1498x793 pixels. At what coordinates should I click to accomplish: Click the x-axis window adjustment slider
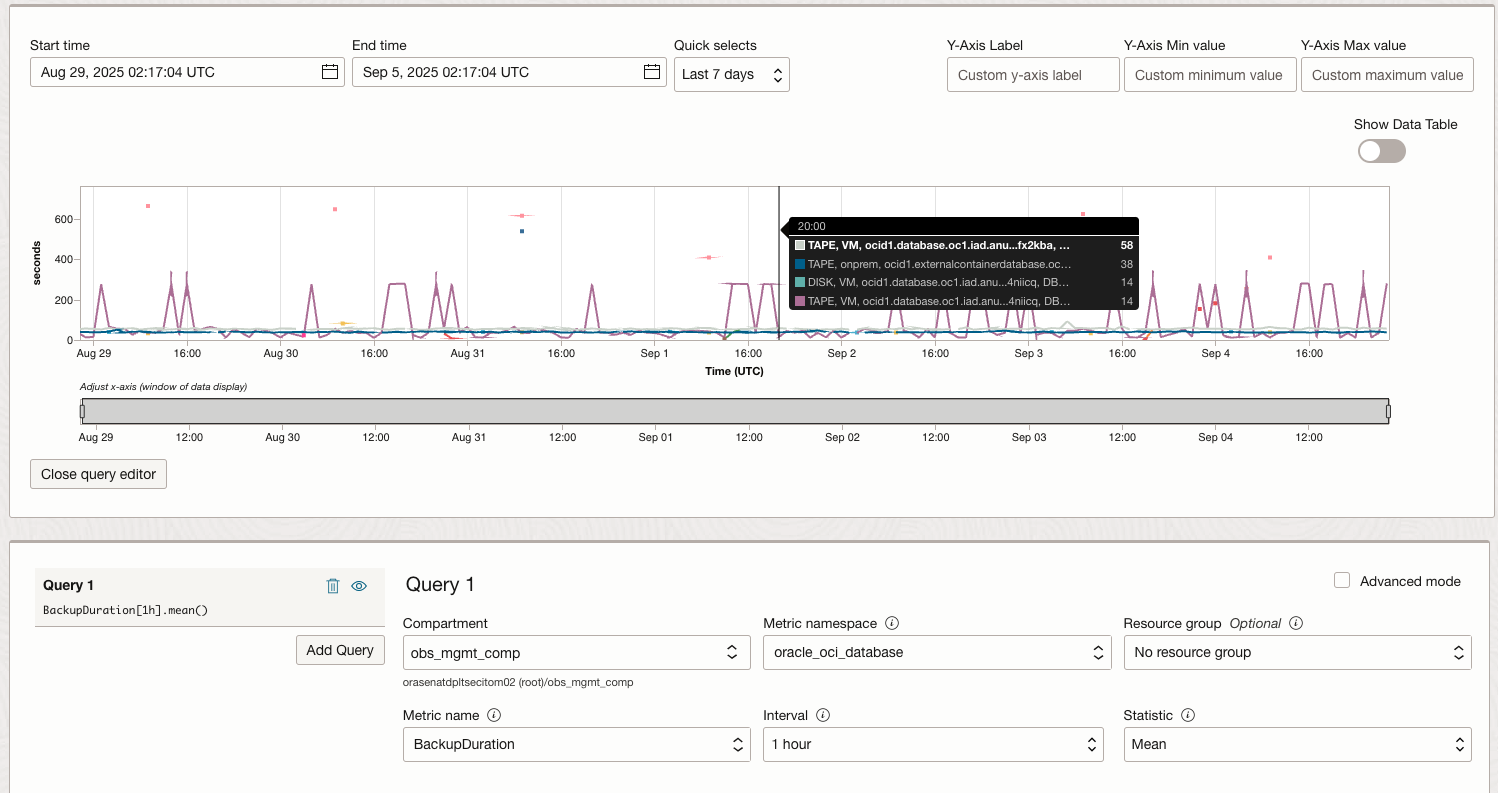tap(735, 410)
